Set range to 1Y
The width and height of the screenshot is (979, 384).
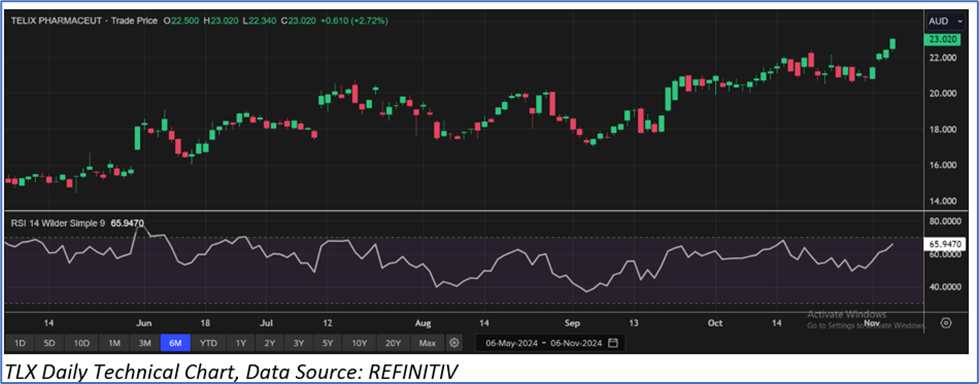click(x=241, y=343)
